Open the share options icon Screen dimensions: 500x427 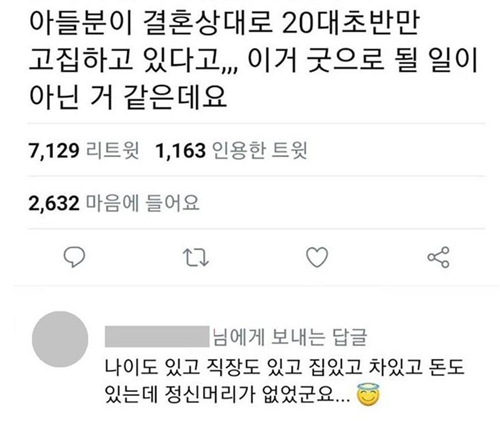438,257
